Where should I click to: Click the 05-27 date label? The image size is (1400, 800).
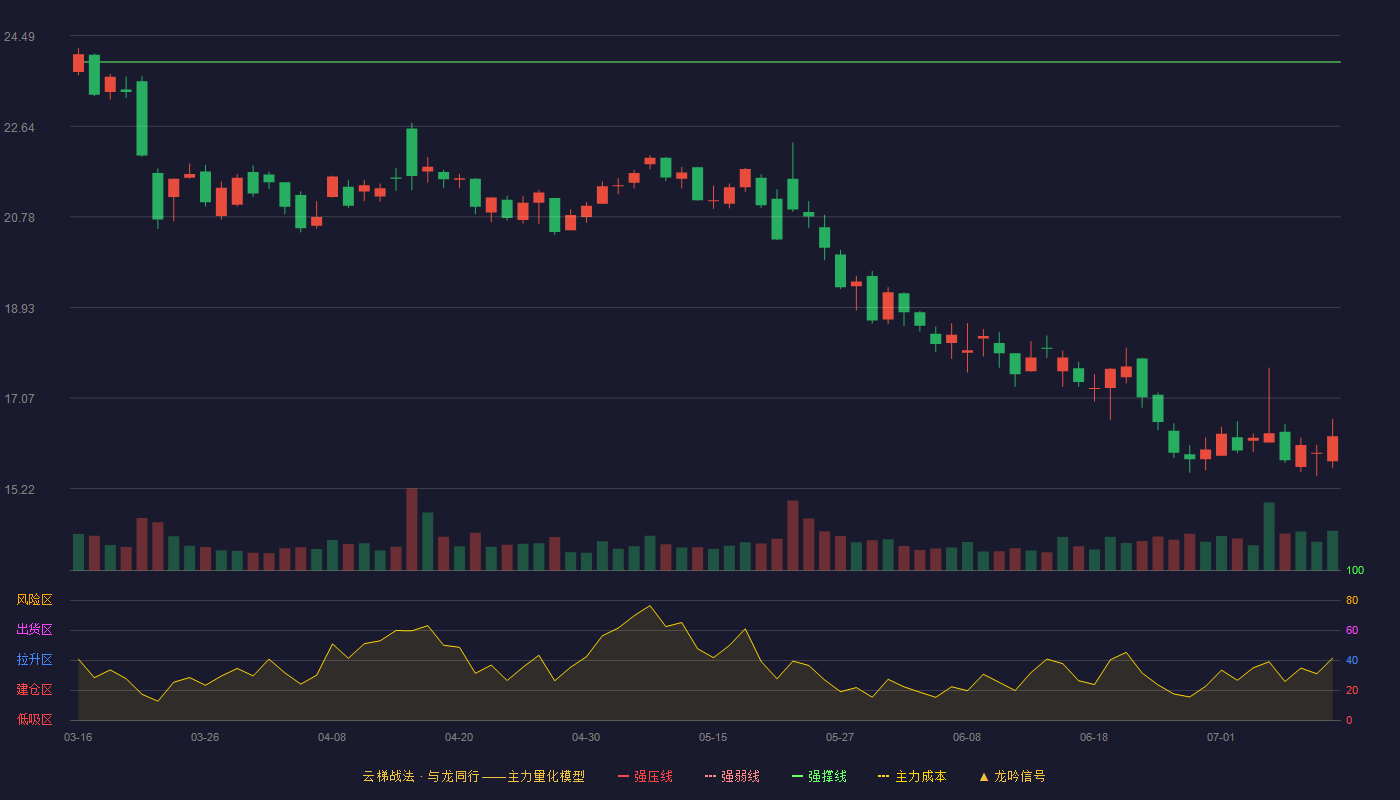point(840,737)
